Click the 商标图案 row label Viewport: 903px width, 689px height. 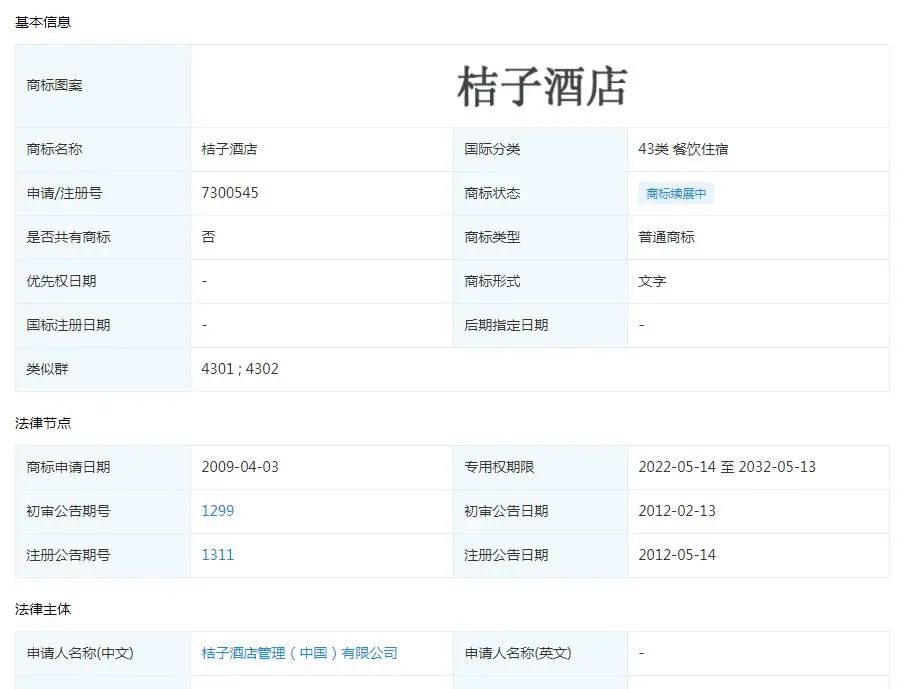(x=55, y=85)
